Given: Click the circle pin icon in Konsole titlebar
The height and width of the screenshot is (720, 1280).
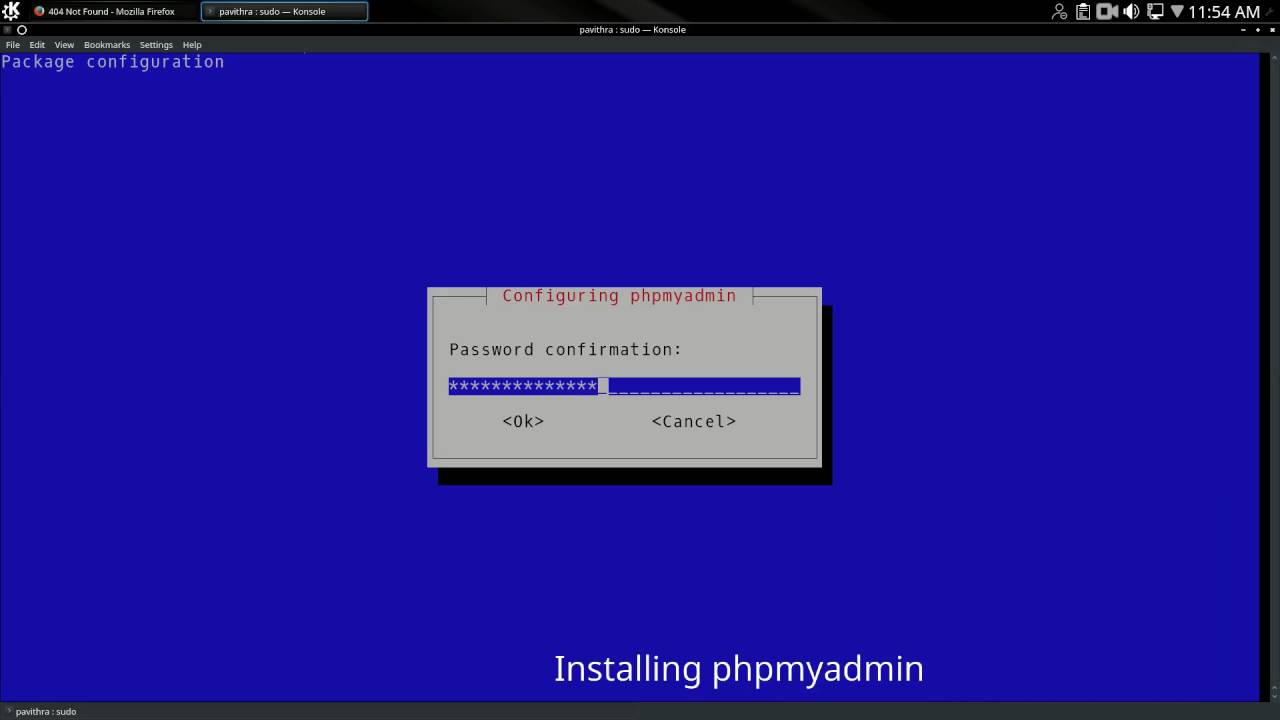Looking at the screenshot, I should pyautogui.click(x=21, y=30).
